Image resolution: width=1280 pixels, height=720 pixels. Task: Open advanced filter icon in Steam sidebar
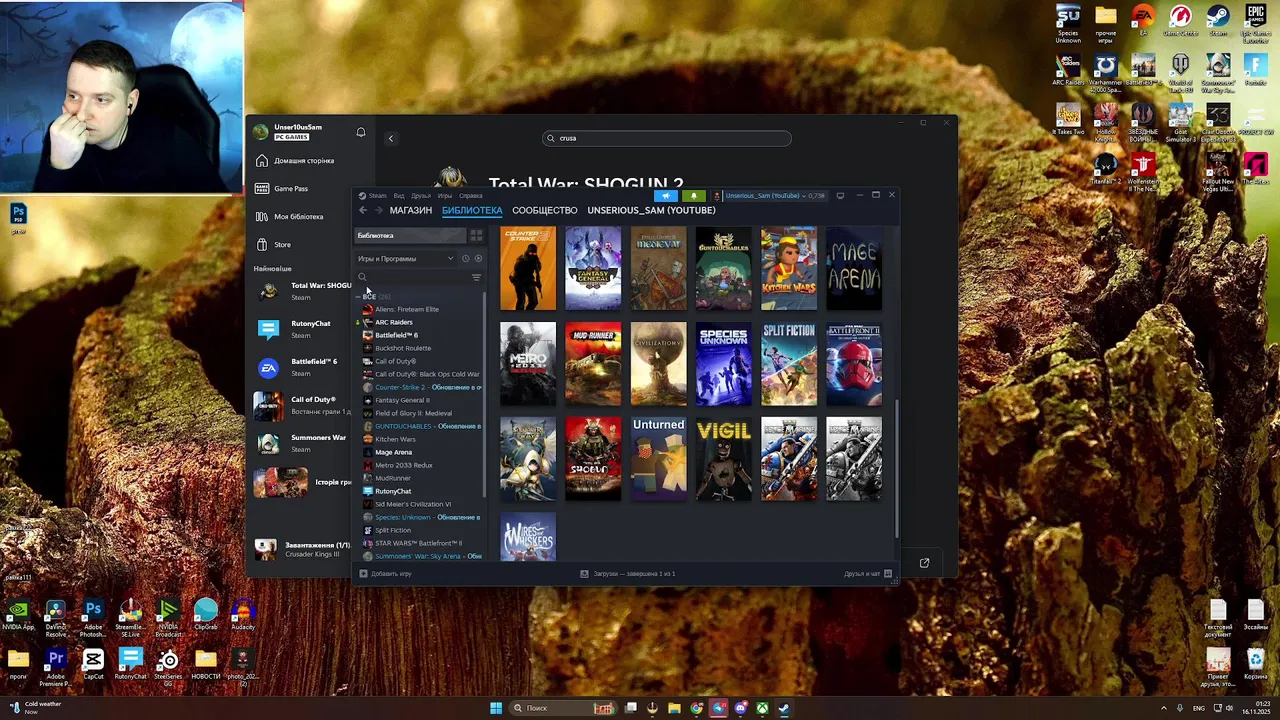click(x=476, y=277)
